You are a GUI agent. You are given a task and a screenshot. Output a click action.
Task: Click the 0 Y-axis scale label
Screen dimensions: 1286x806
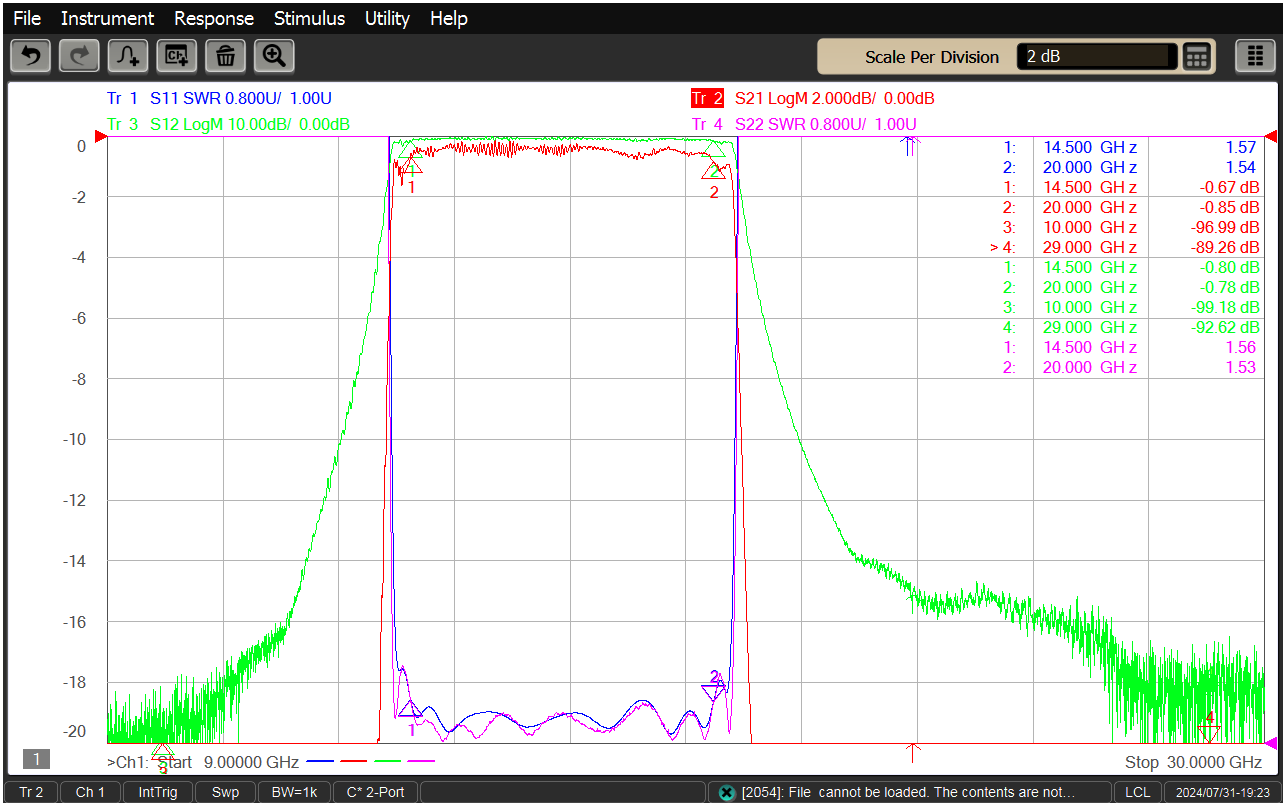click(x=81, y=146)
